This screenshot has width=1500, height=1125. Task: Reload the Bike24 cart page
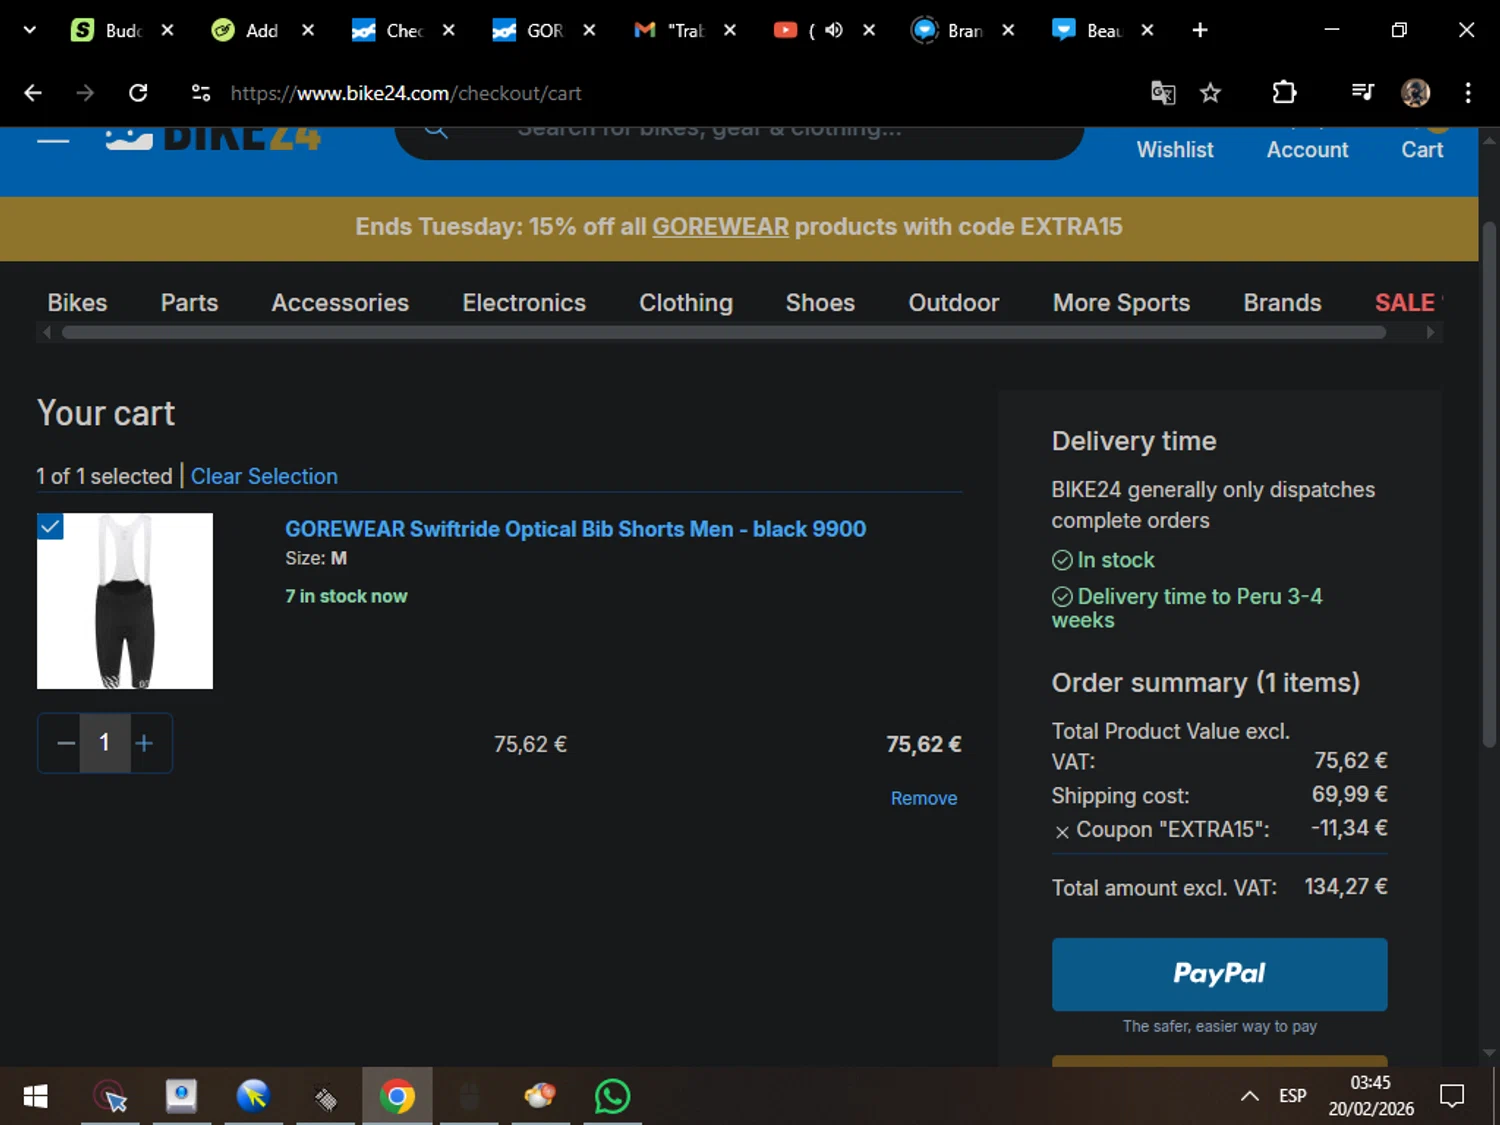138,93
